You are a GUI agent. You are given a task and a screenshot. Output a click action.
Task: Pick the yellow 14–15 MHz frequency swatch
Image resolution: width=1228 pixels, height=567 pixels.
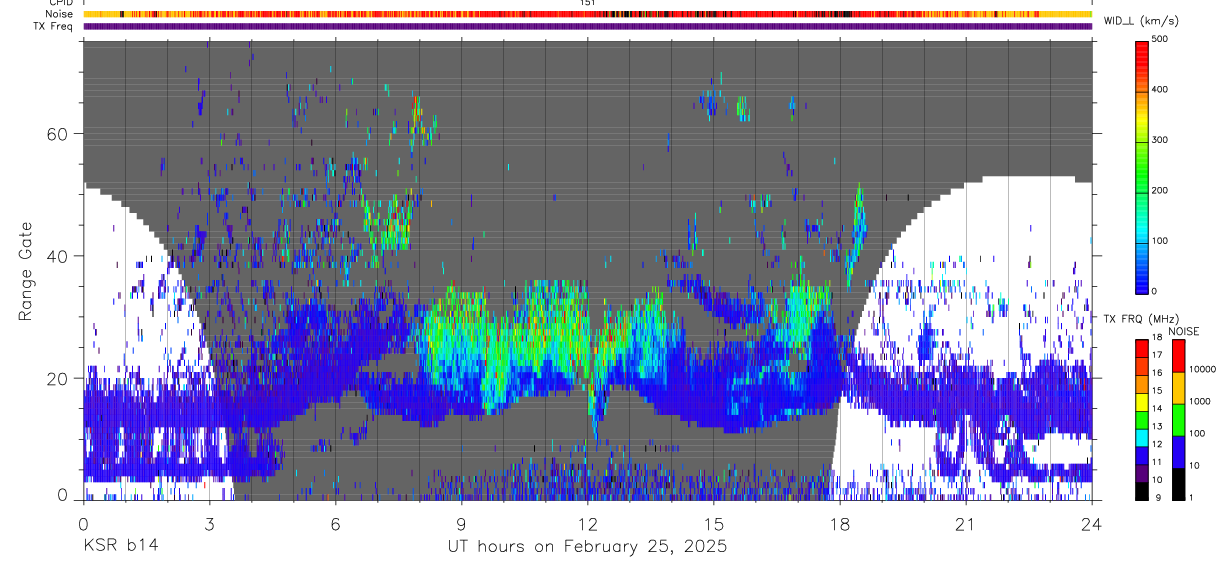pyautogui.click(x=1141, y=402)
